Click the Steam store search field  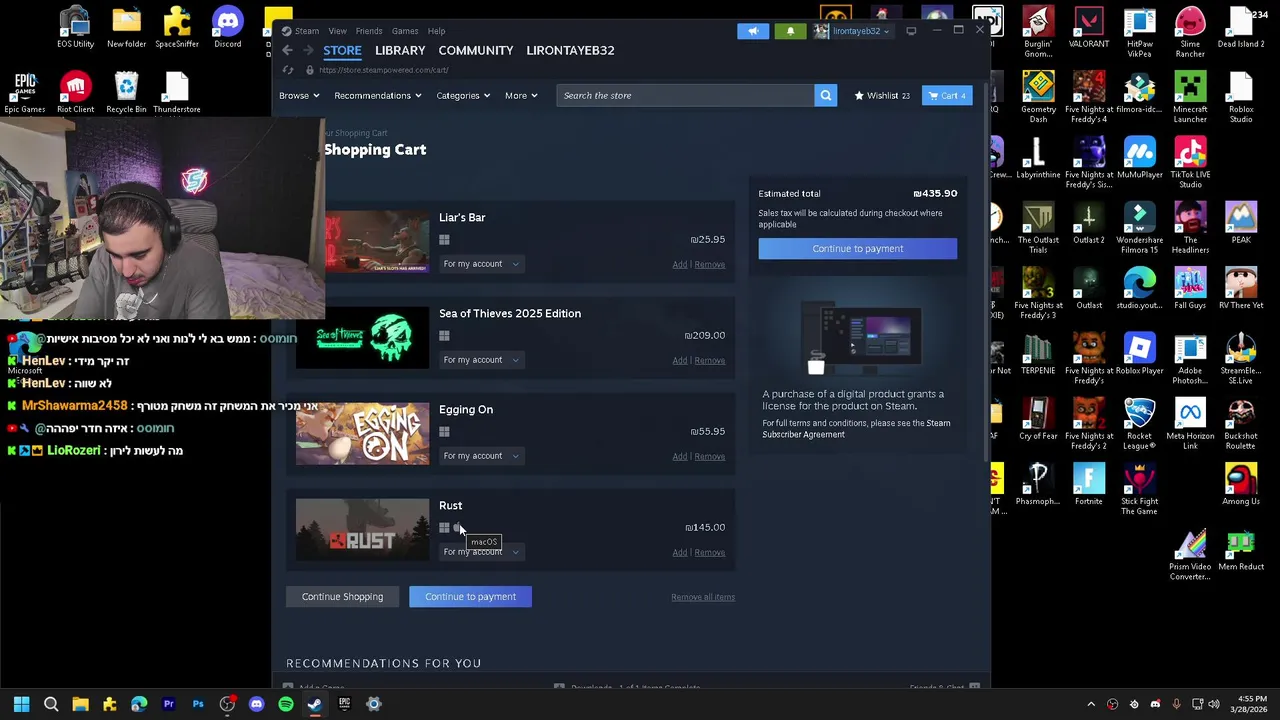pos(686,95)
